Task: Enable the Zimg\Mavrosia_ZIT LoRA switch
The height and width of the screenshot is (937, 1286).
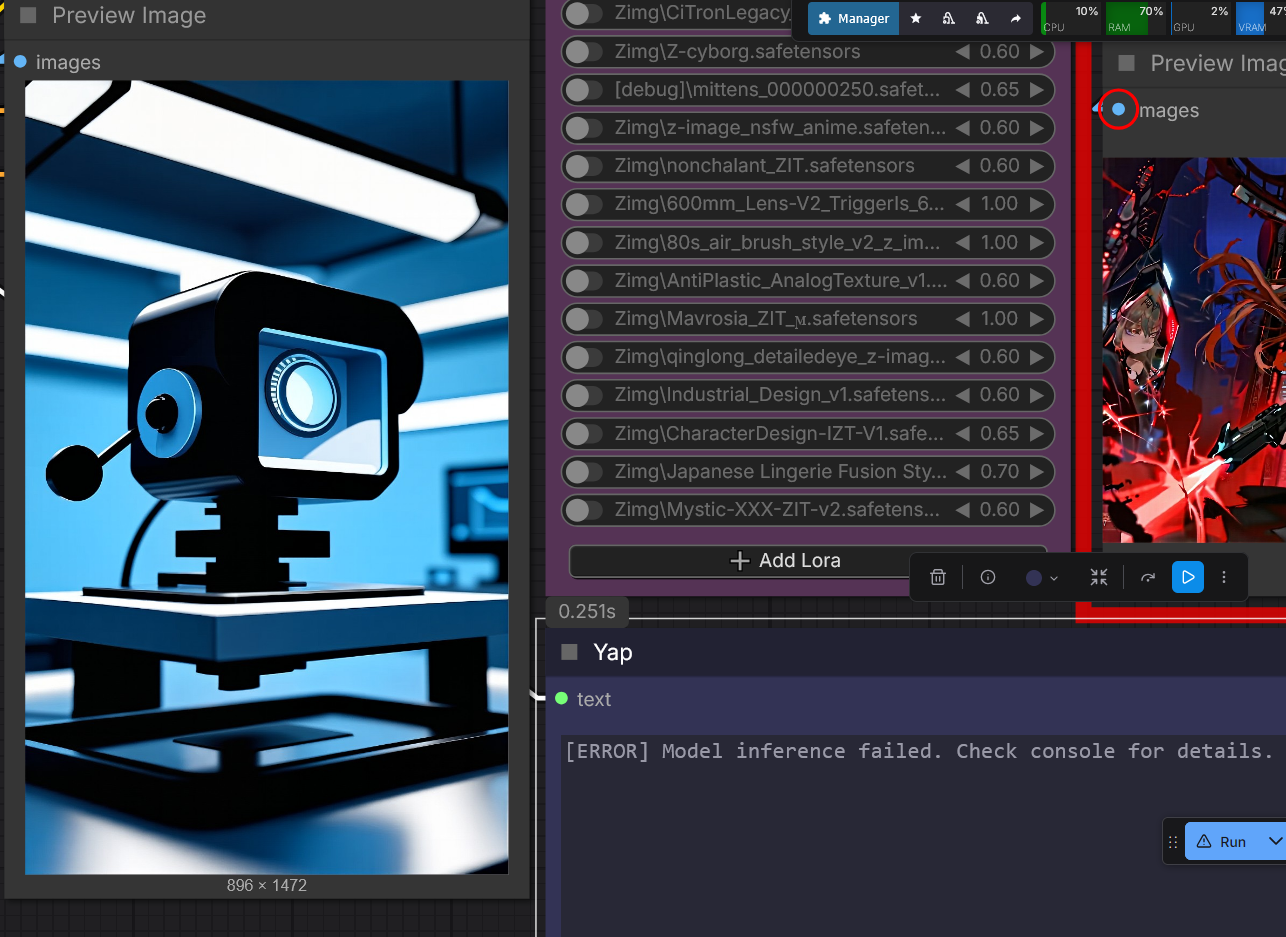Action: 583,319
